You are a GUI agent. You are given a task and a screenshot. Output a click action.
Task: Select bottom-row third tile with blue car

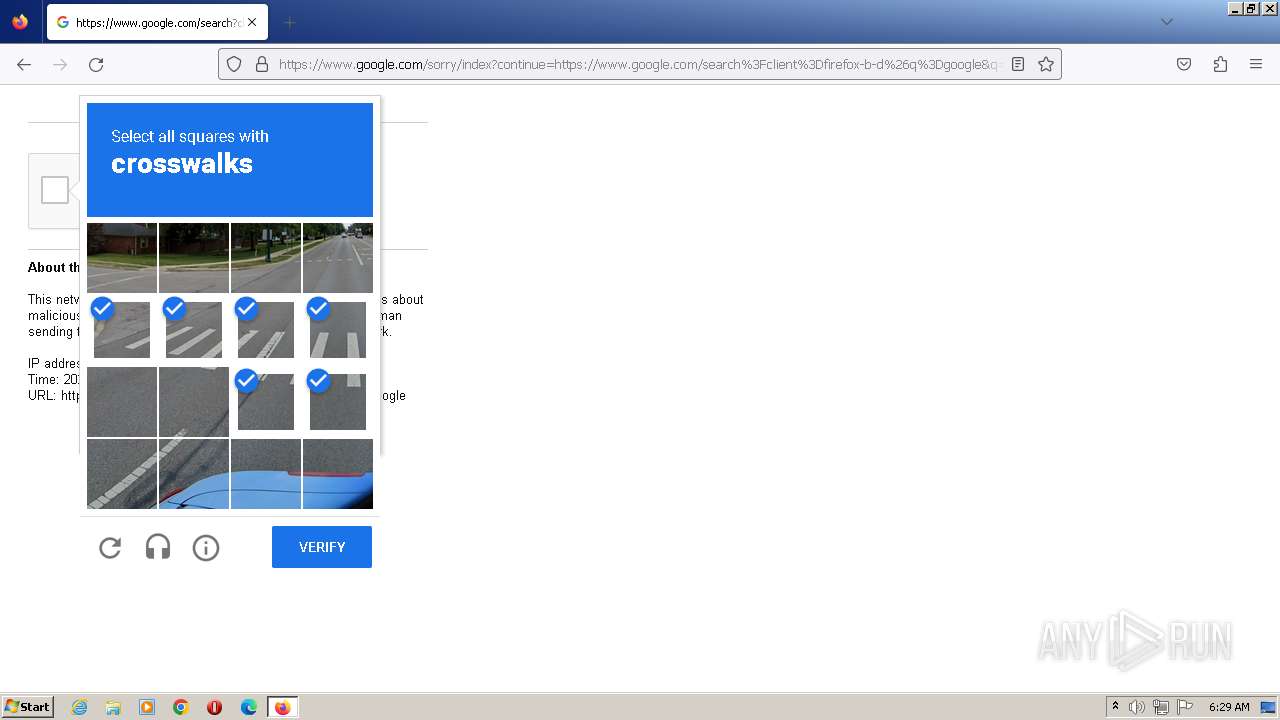coord(266,474)
